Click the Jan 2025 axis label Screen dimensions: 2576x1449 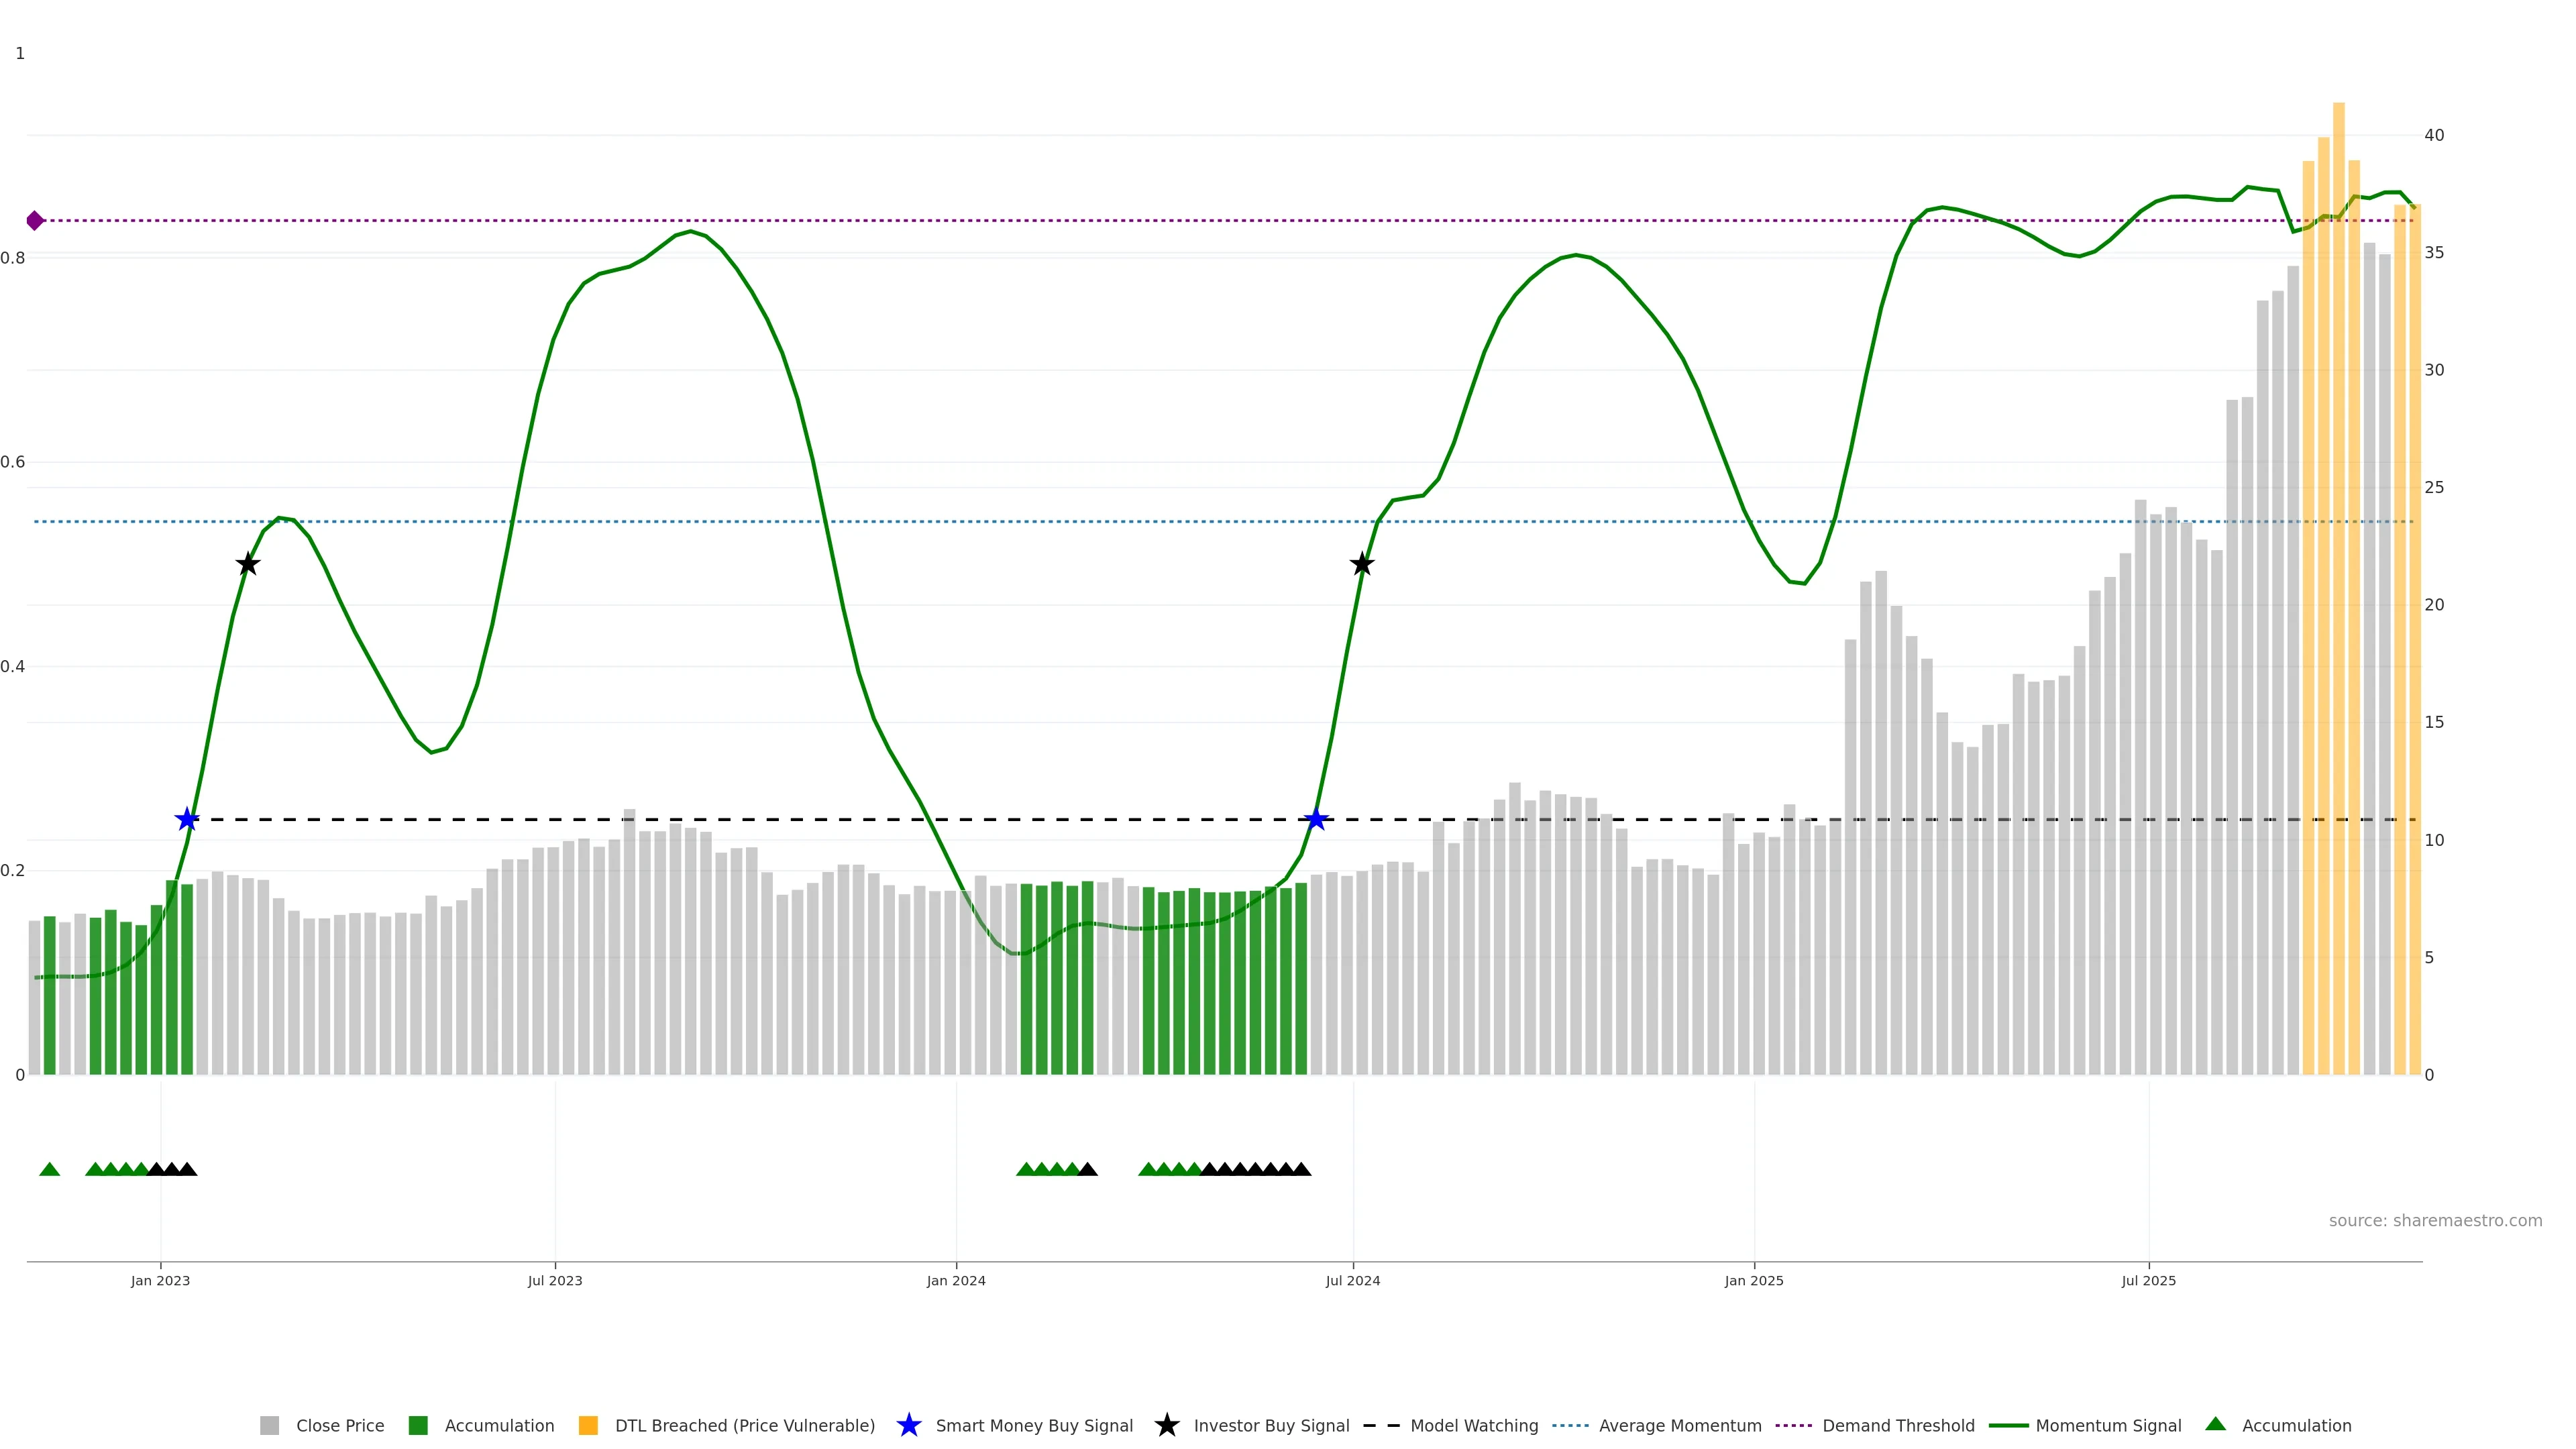tap(1754, 1280)
